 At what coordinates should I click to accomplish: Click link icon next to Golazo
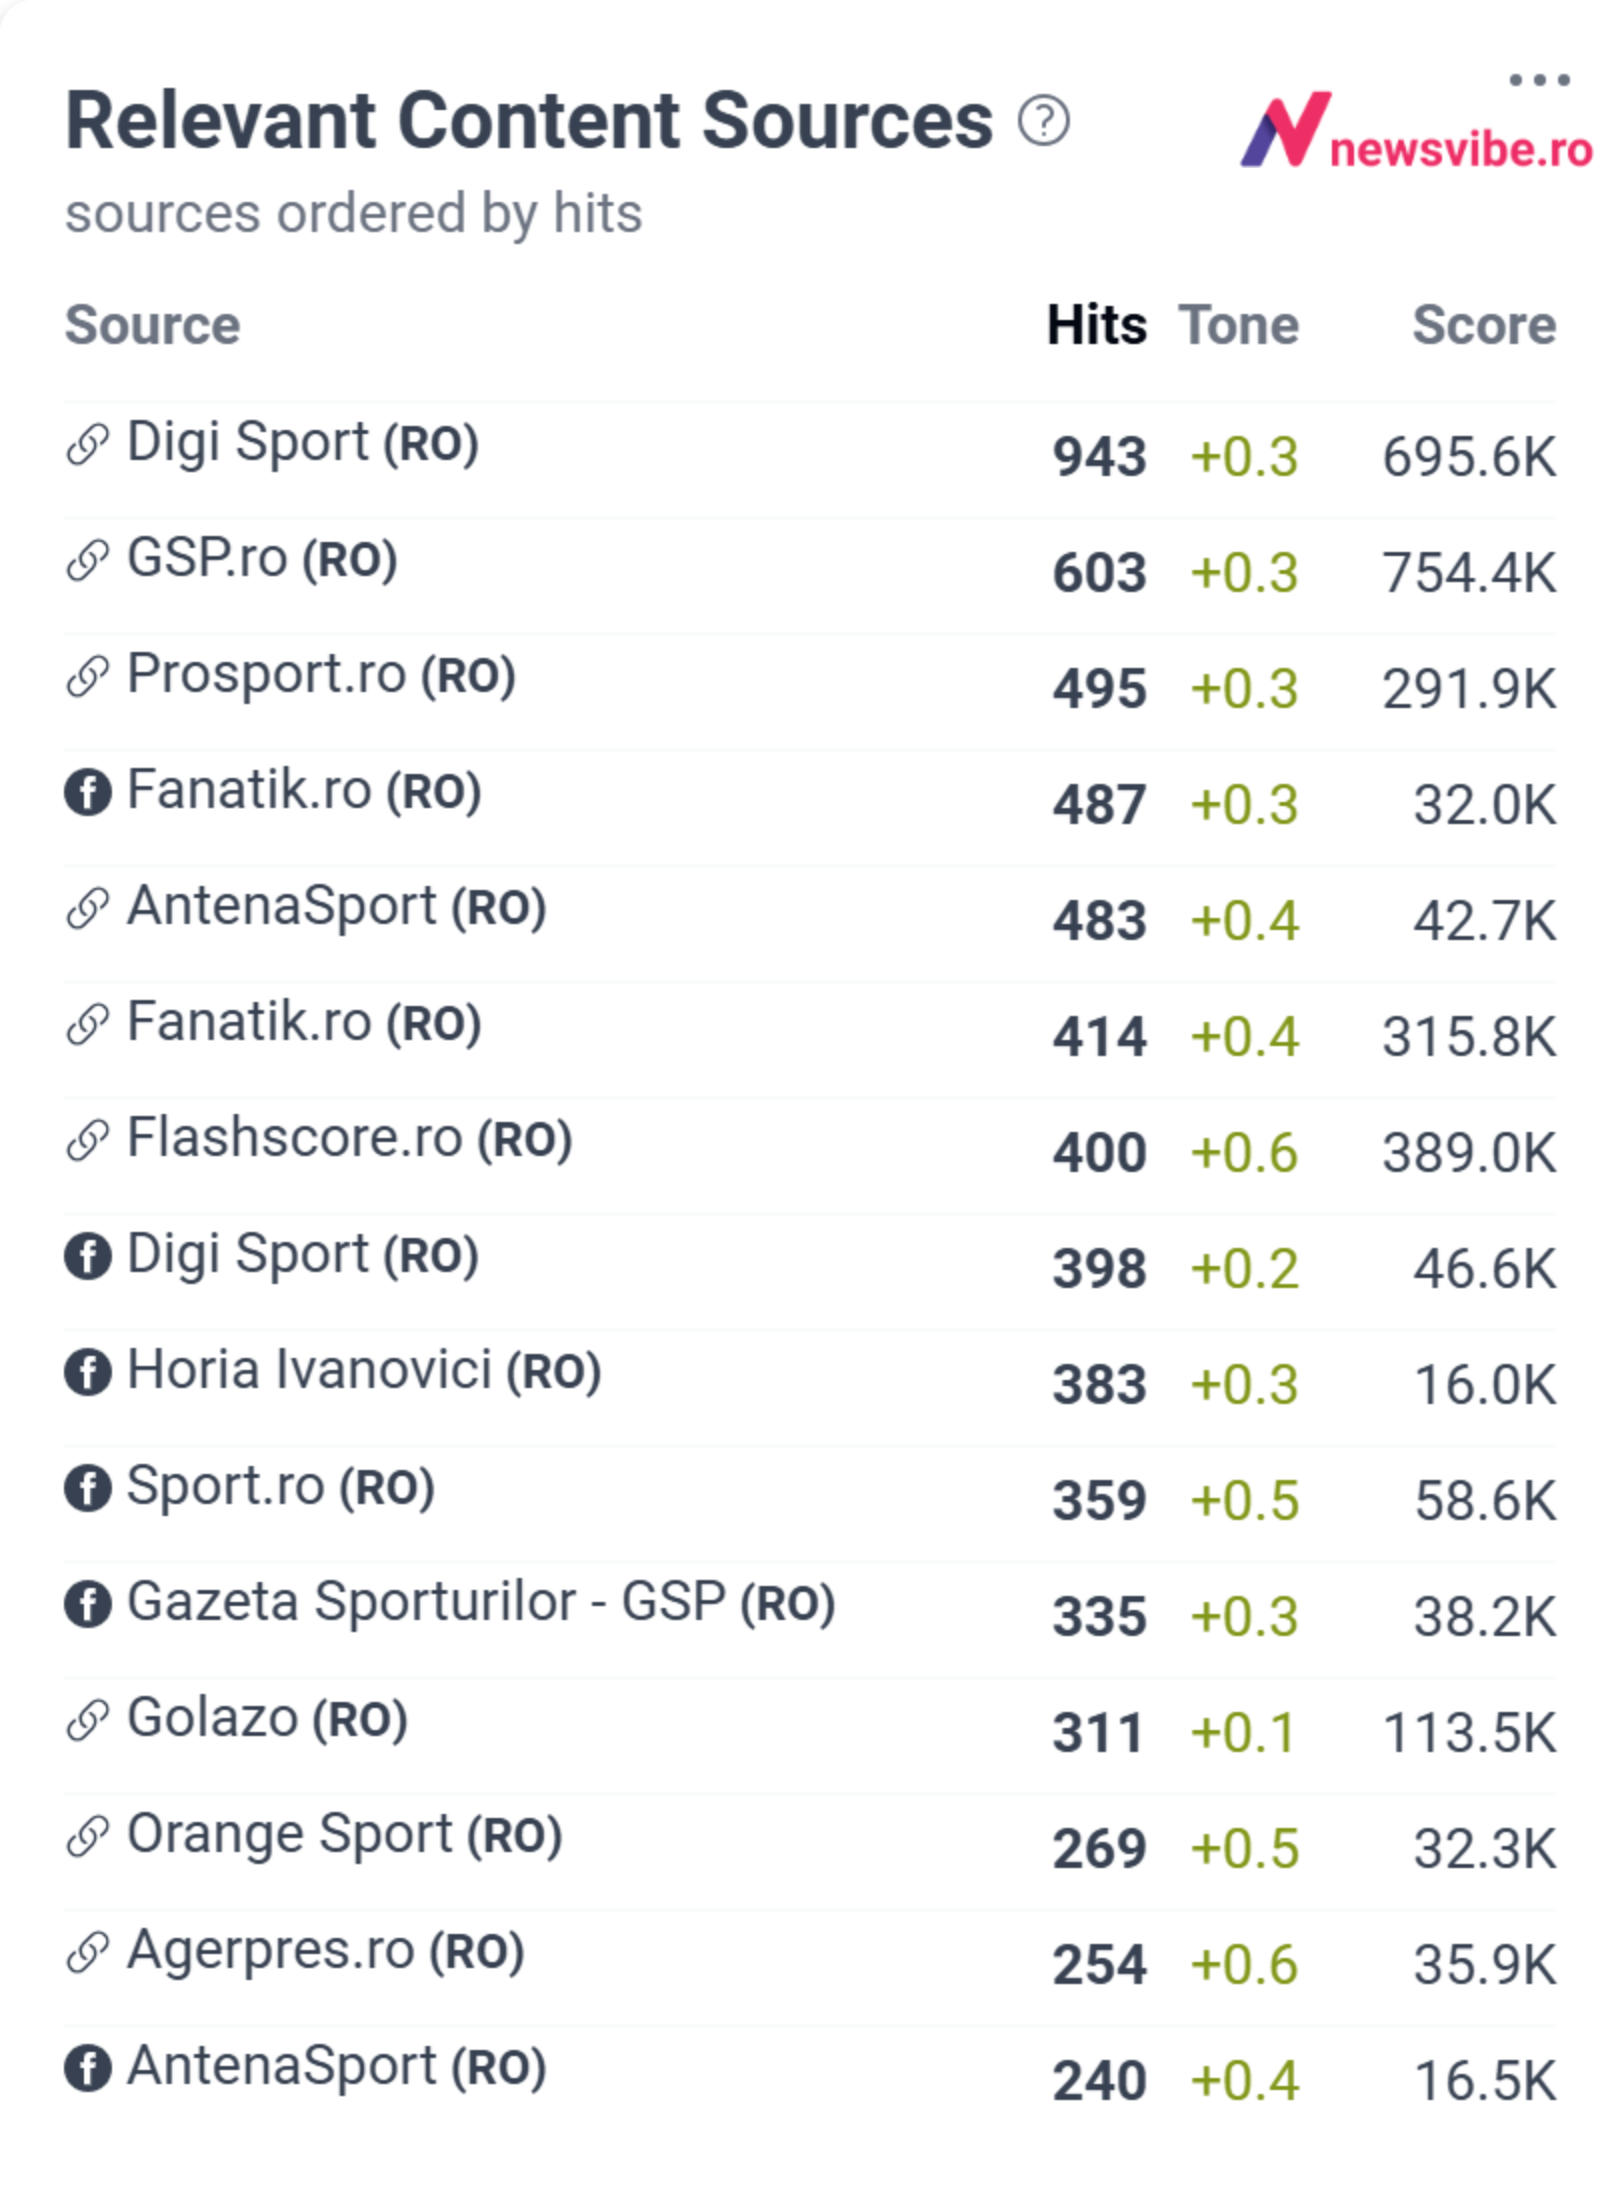88,1719
